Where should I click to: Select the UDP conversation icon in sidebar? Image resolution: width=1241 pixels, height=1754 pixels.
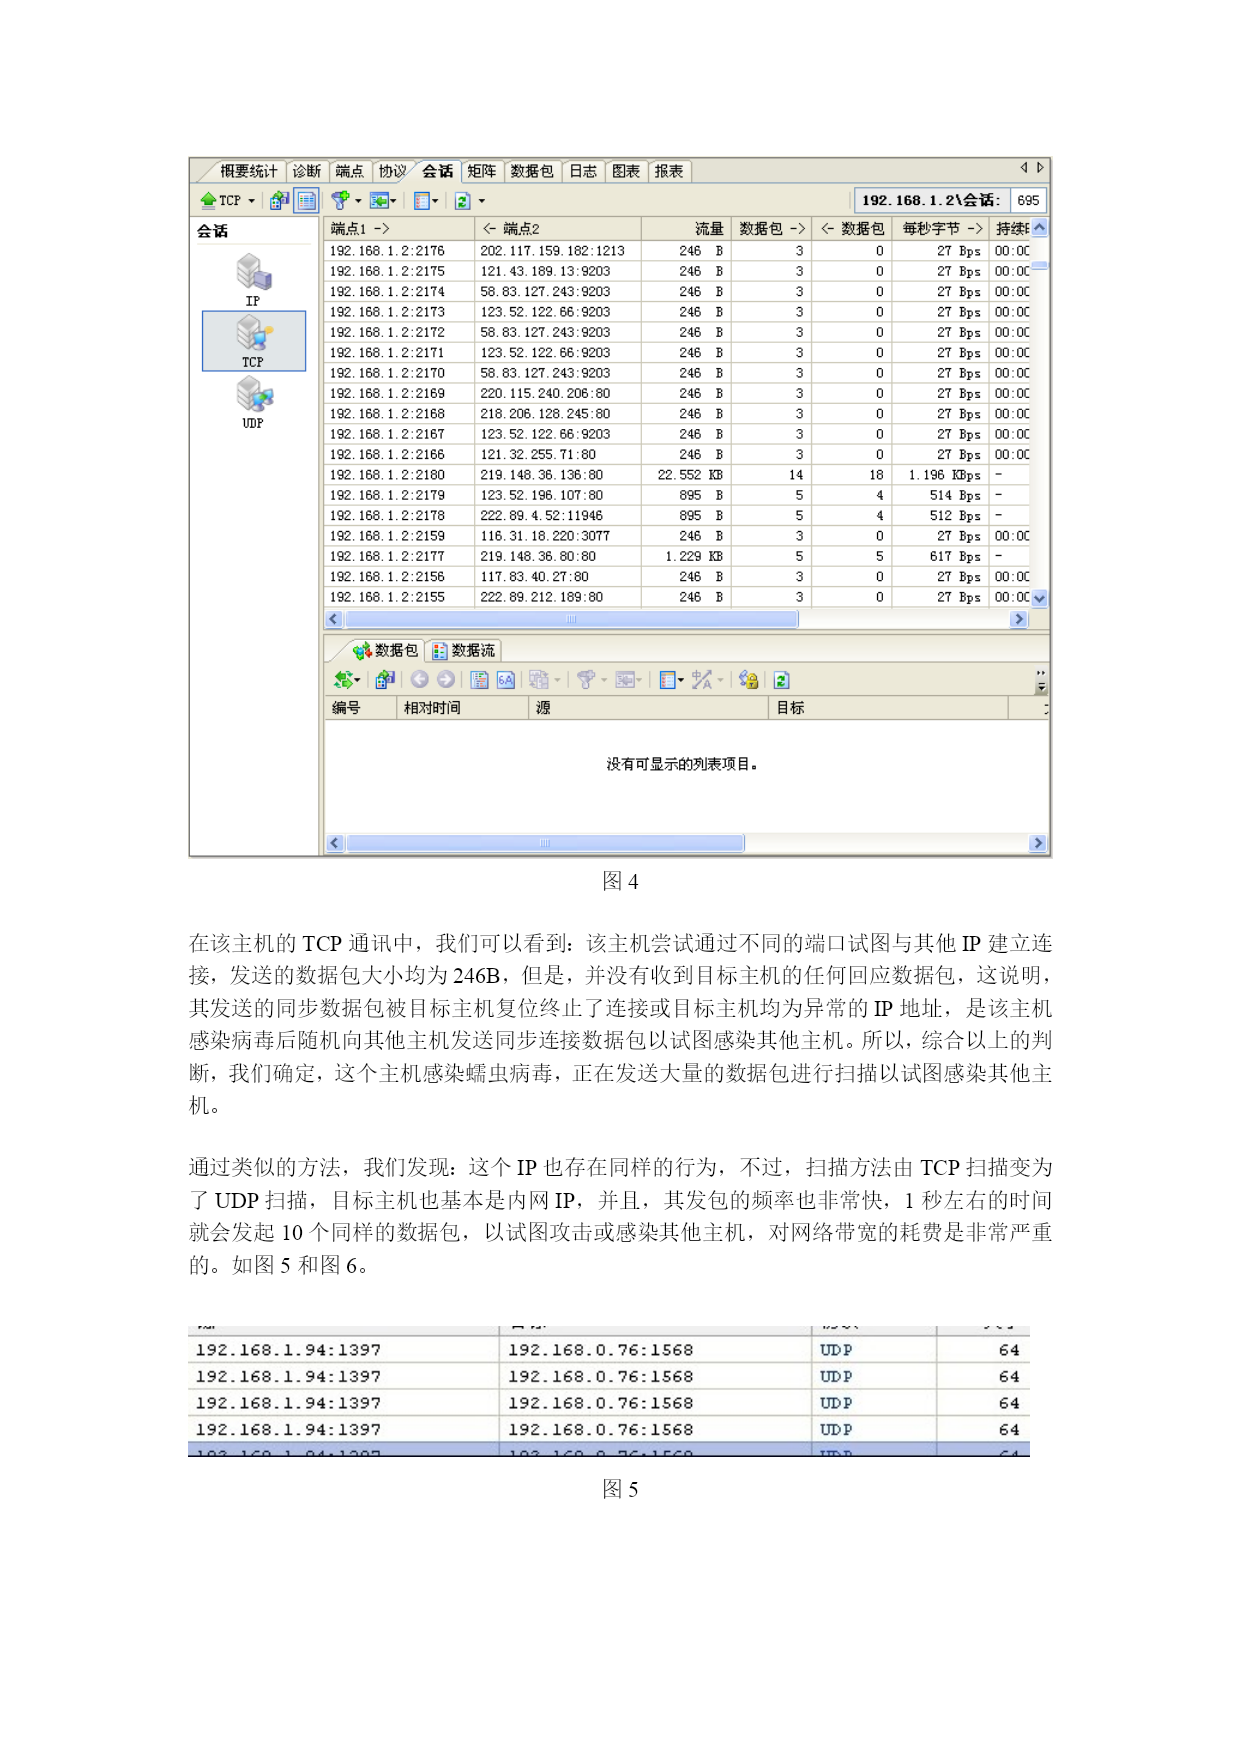pyautogui.click(x=254, y=394)
